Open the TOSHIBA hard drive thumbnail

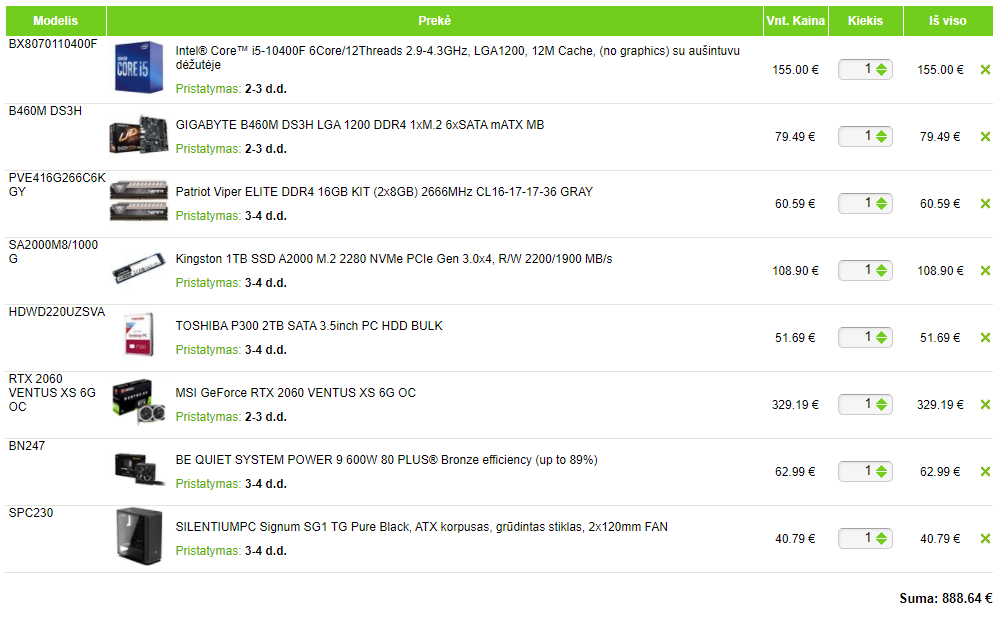click(x=139, y=335)
